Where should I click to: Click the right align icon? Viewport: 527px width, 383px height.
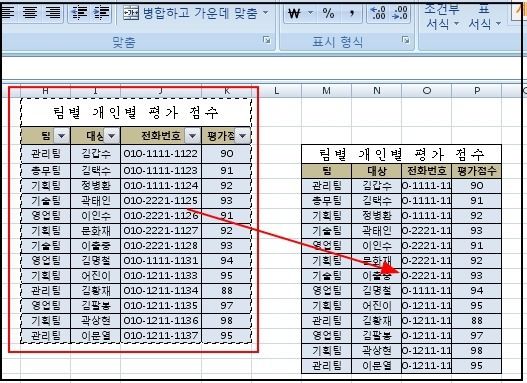pos(52,13)
